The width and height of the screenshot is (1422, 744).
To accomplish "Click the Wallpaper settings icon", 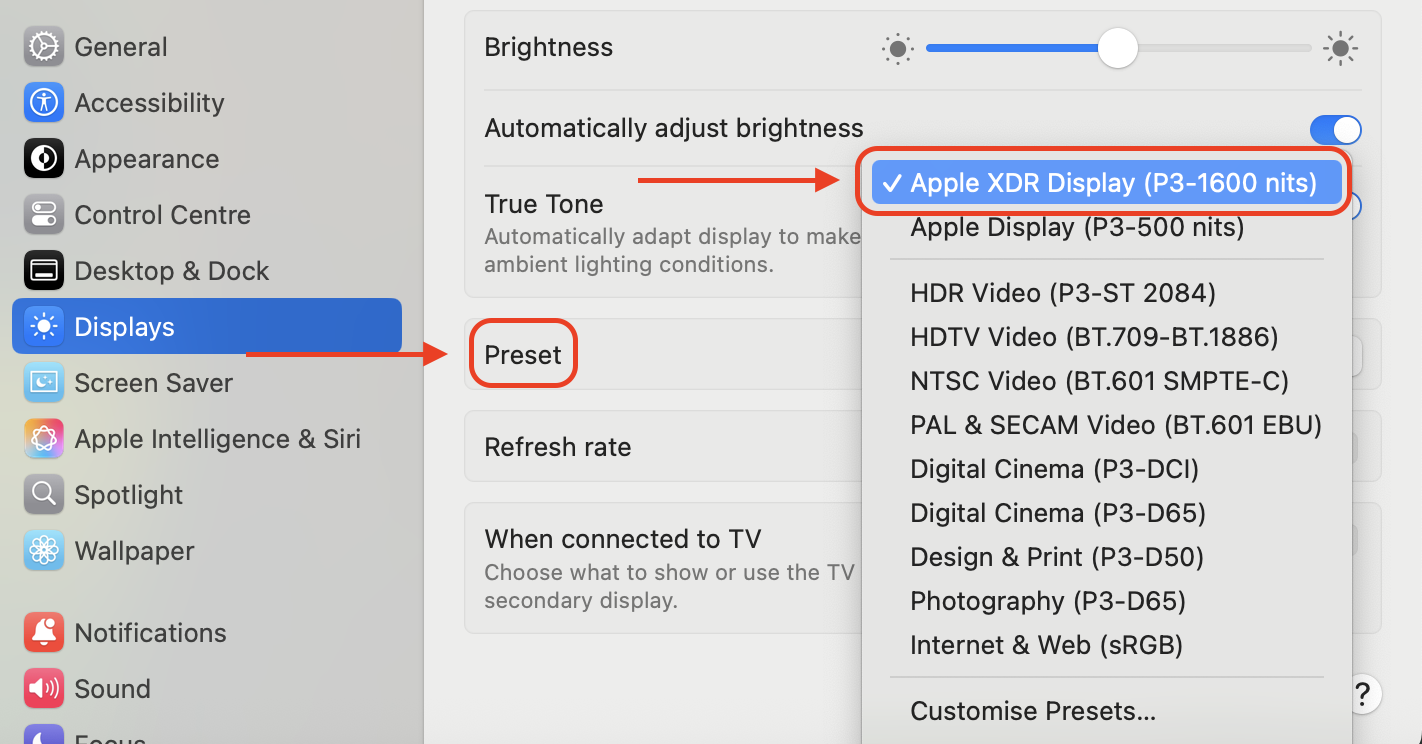I will tap(134, 550).
